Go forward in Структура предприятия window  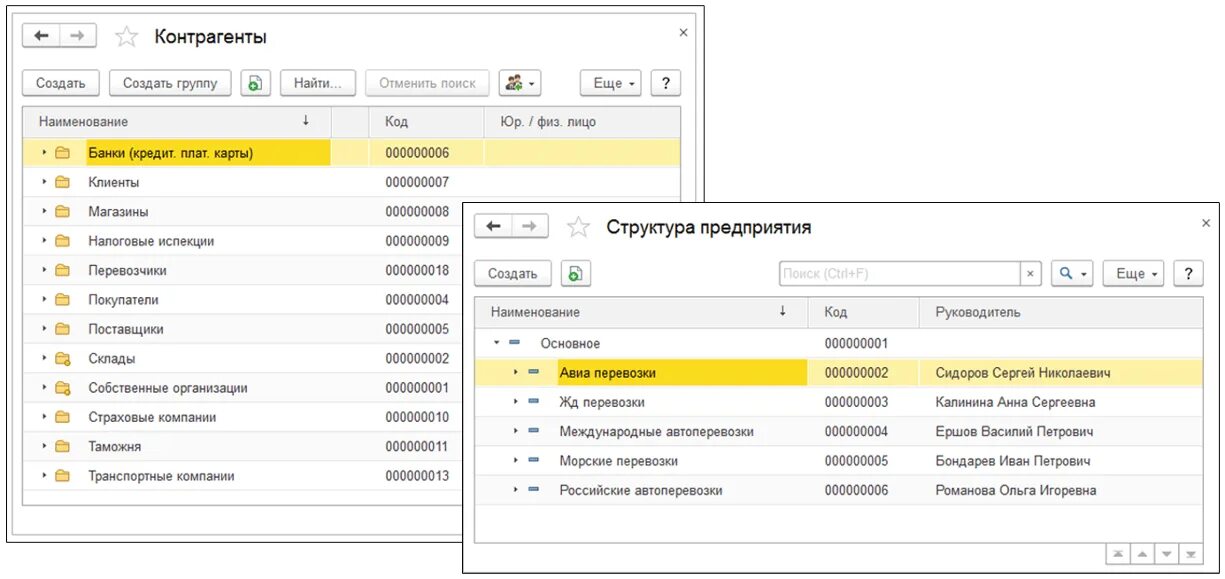click(530, 226)
